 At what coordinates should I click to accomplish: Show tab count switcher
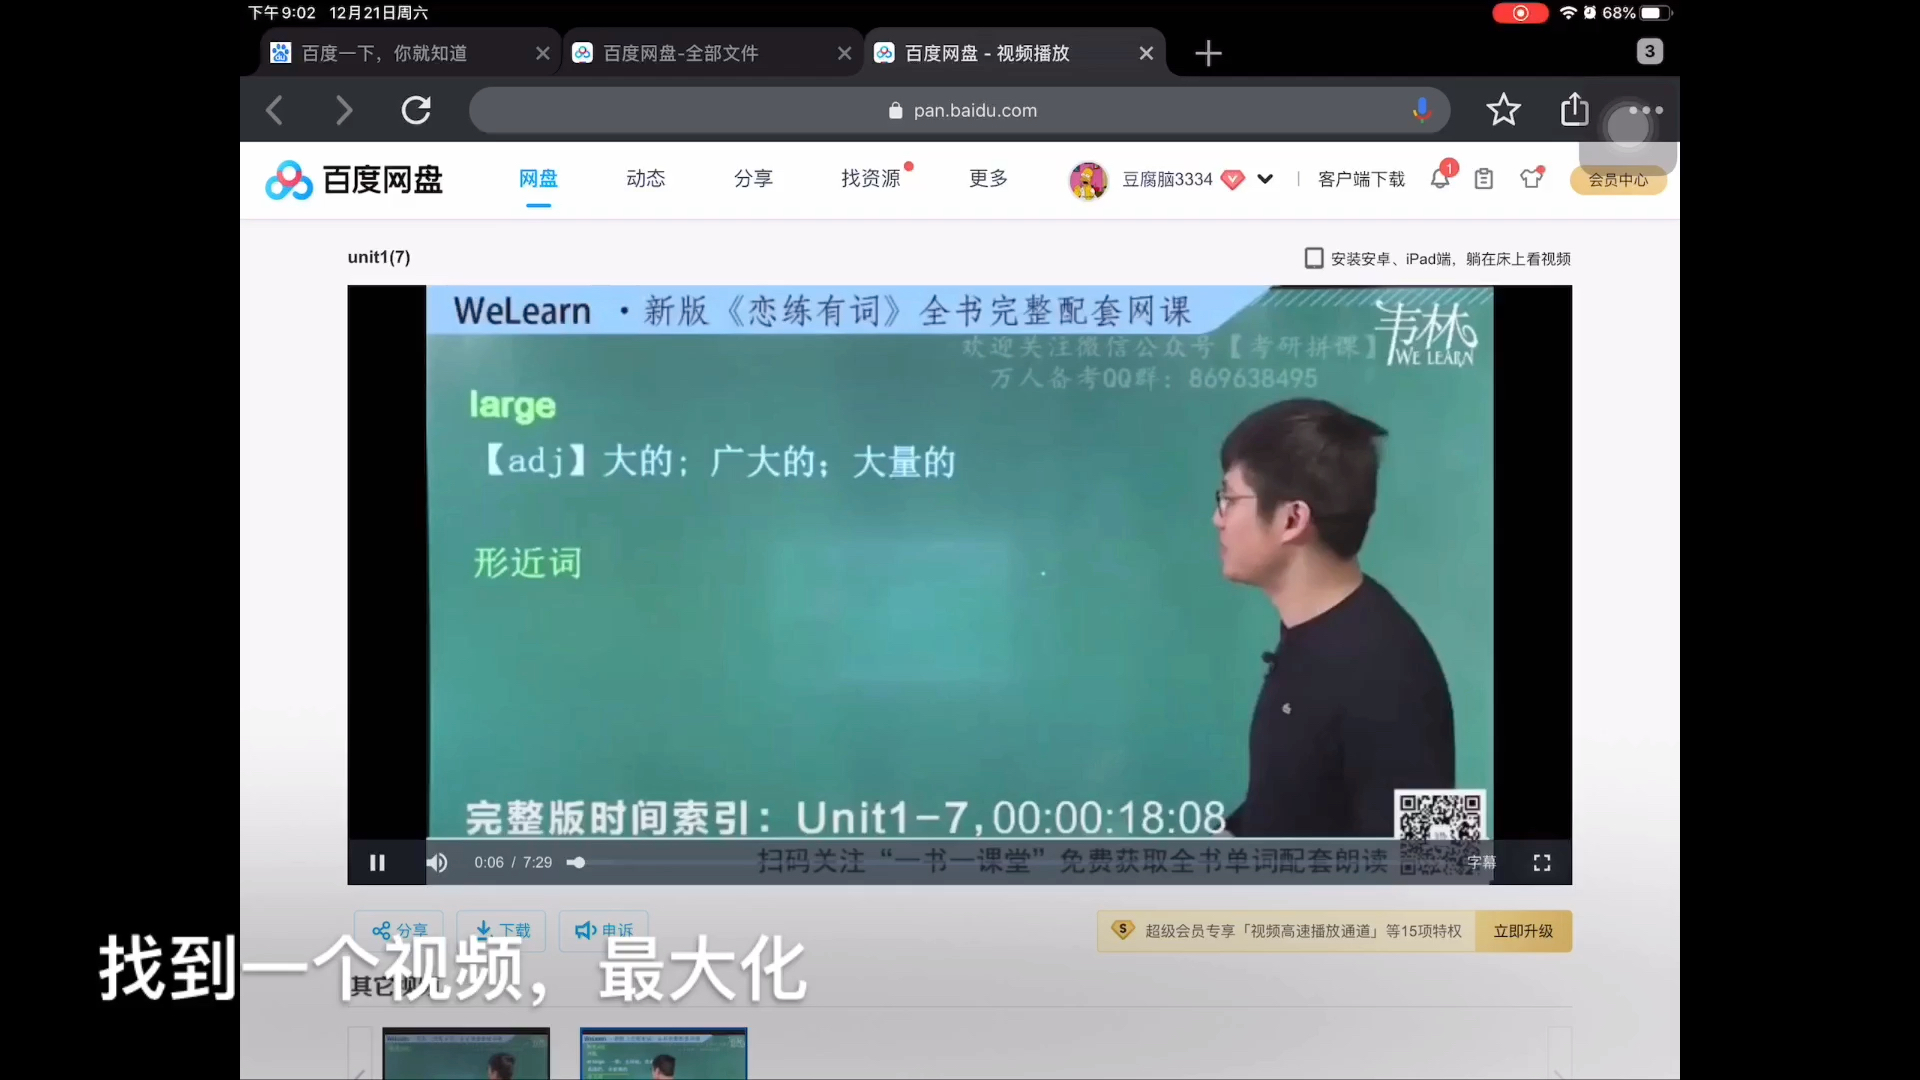pos(1650,51)
